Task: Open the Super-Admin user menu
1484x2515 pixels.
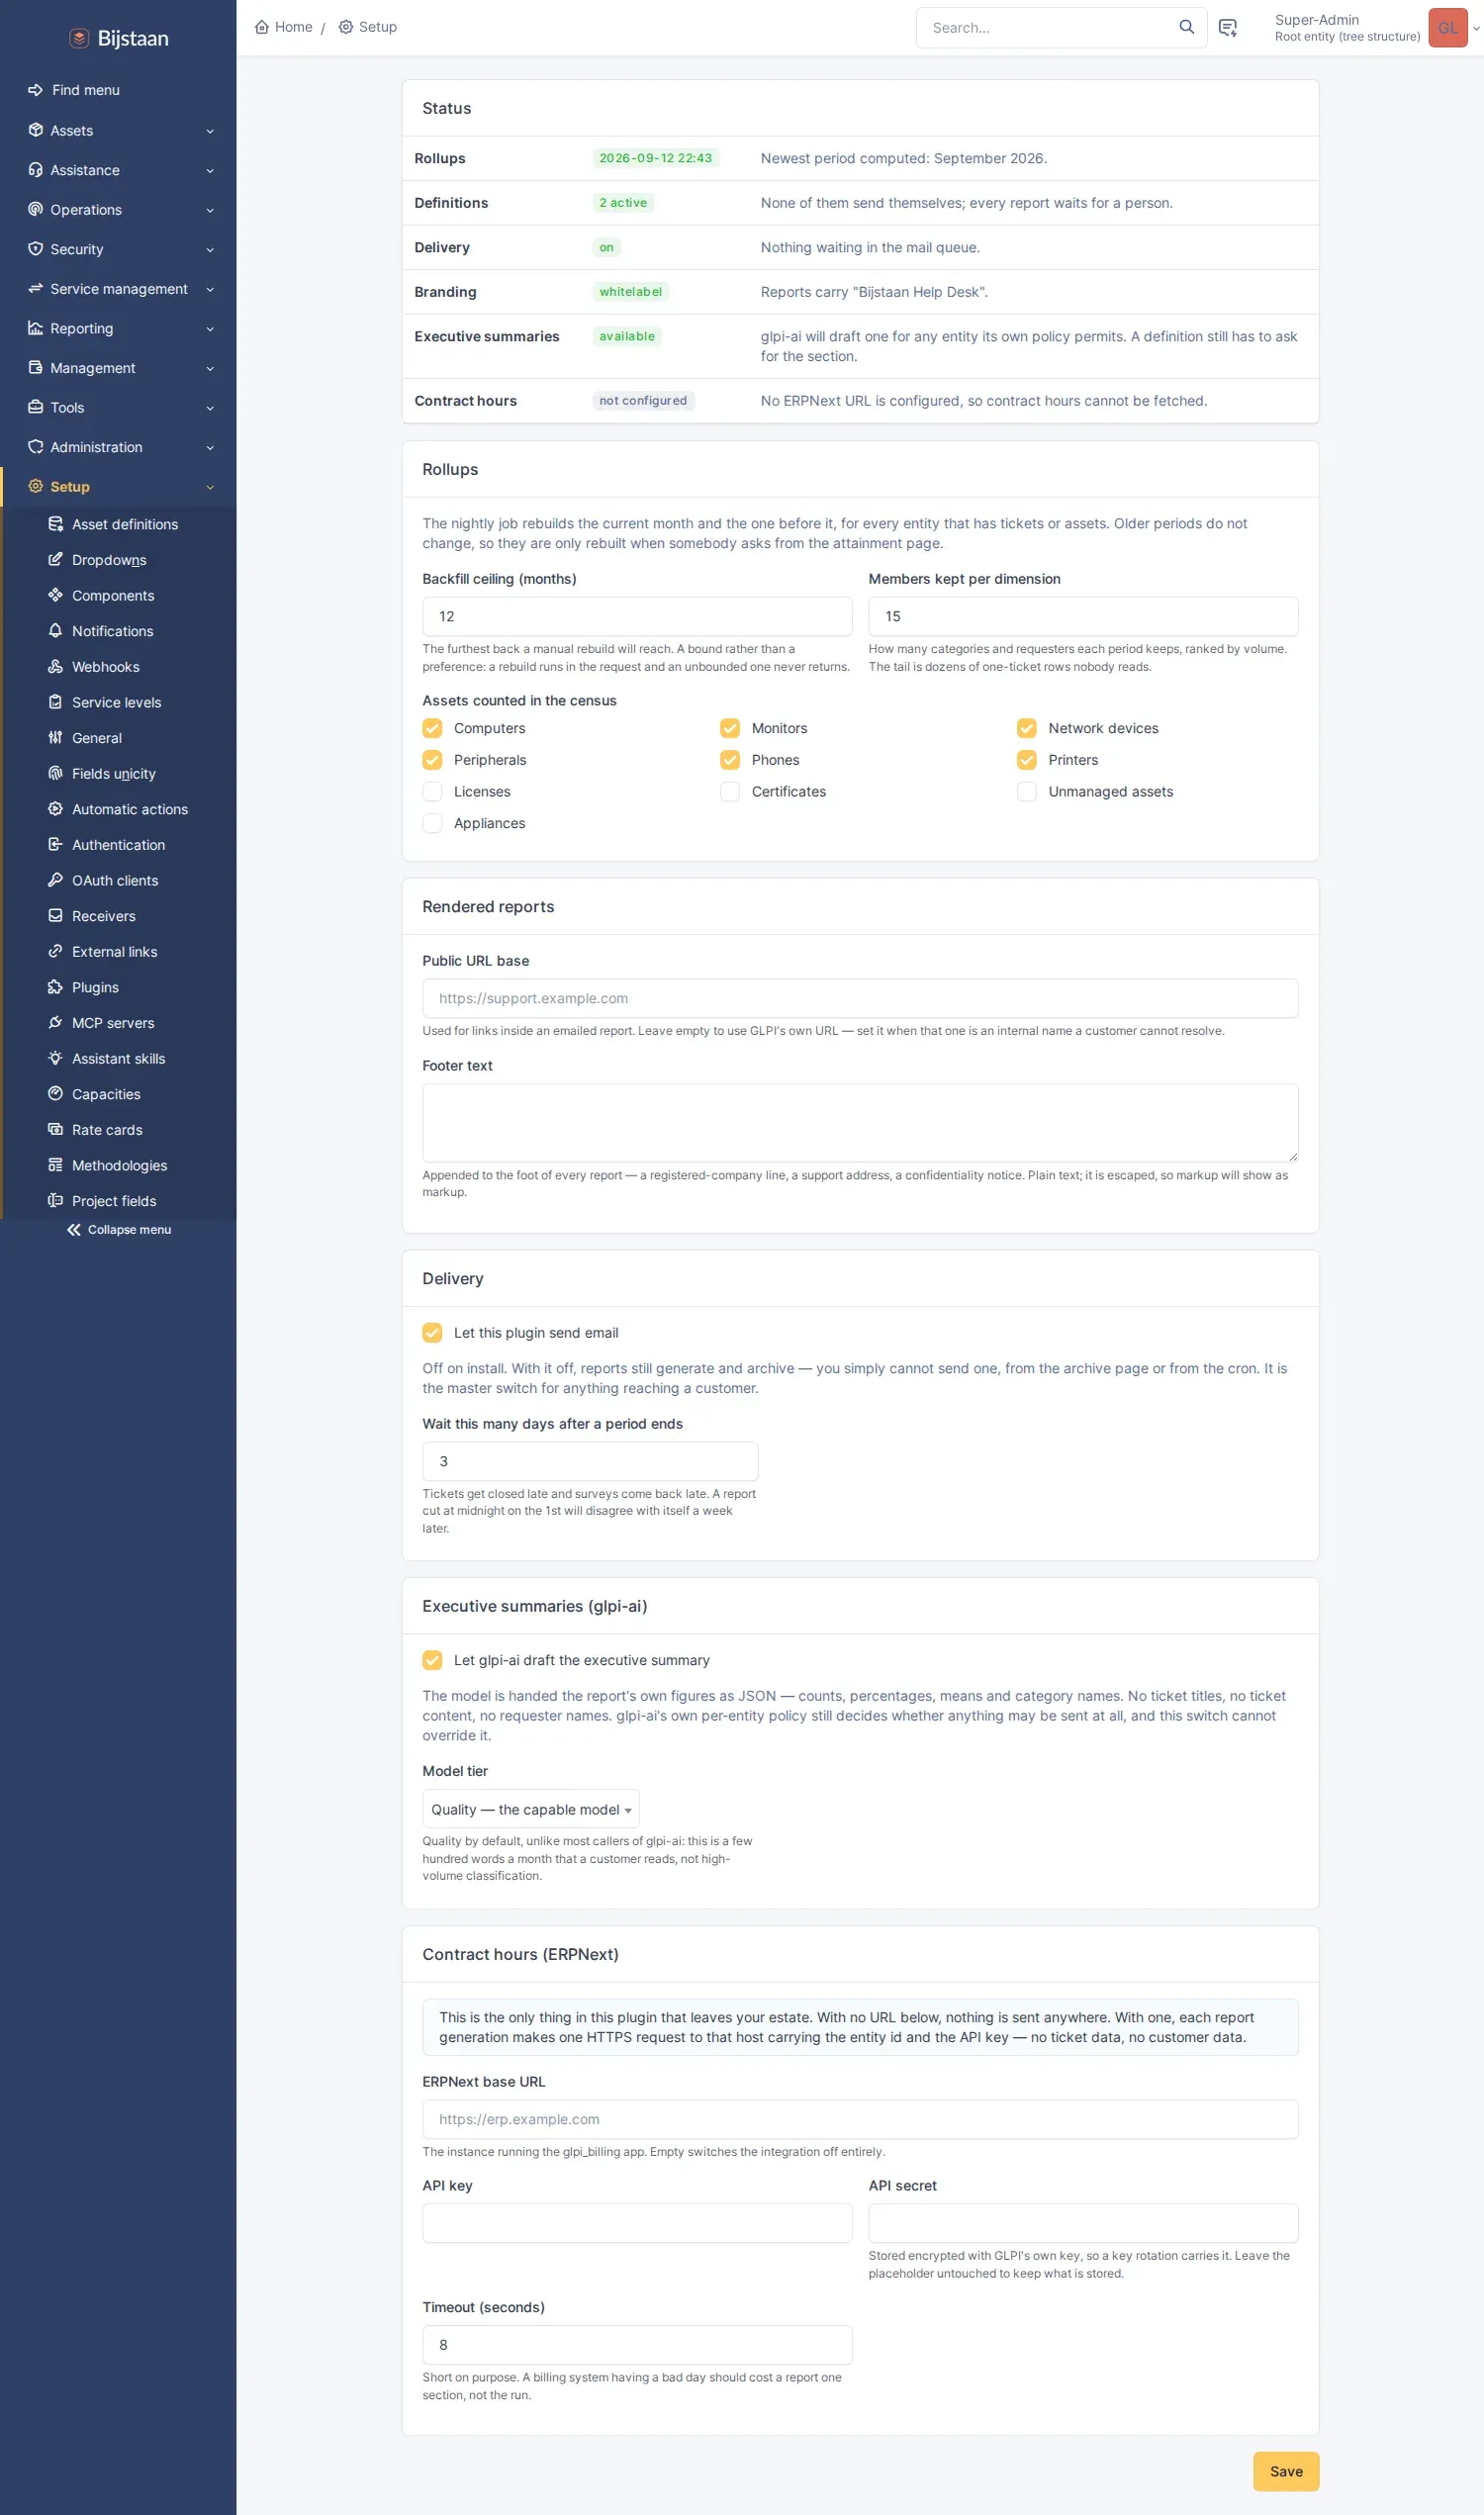Action: coord(1376,28)
